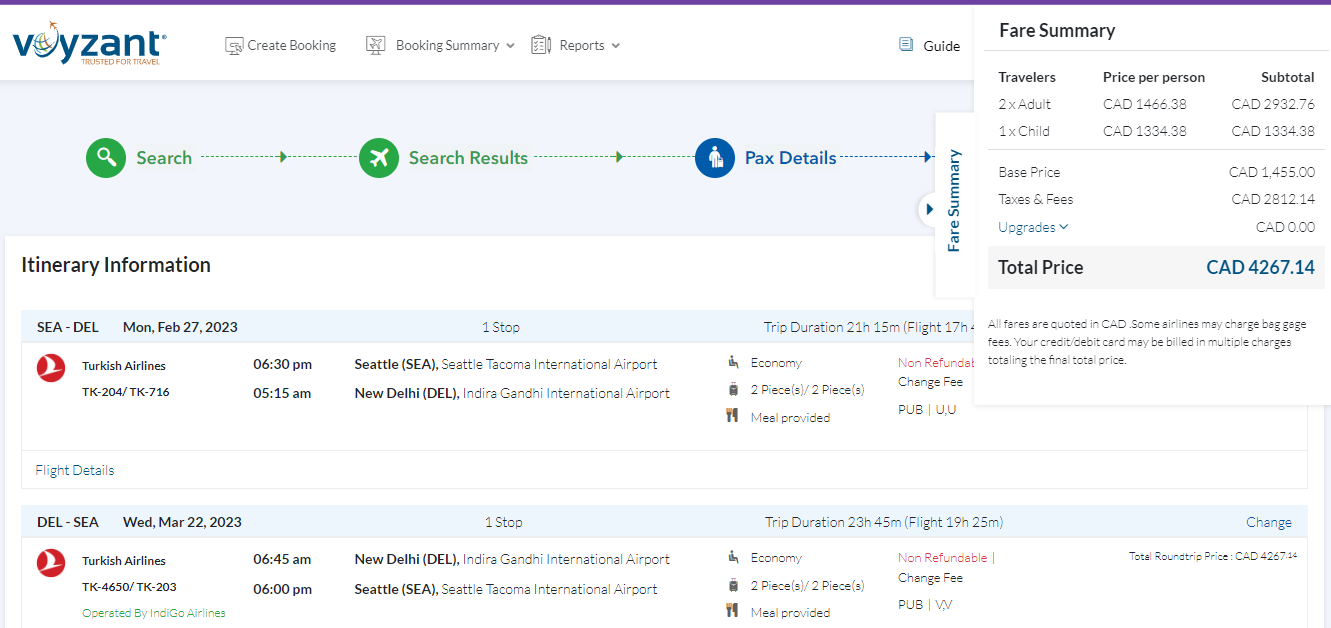Click the Voyzant logo
Screen dimensions: 1331x628
(x=89, y=46)
